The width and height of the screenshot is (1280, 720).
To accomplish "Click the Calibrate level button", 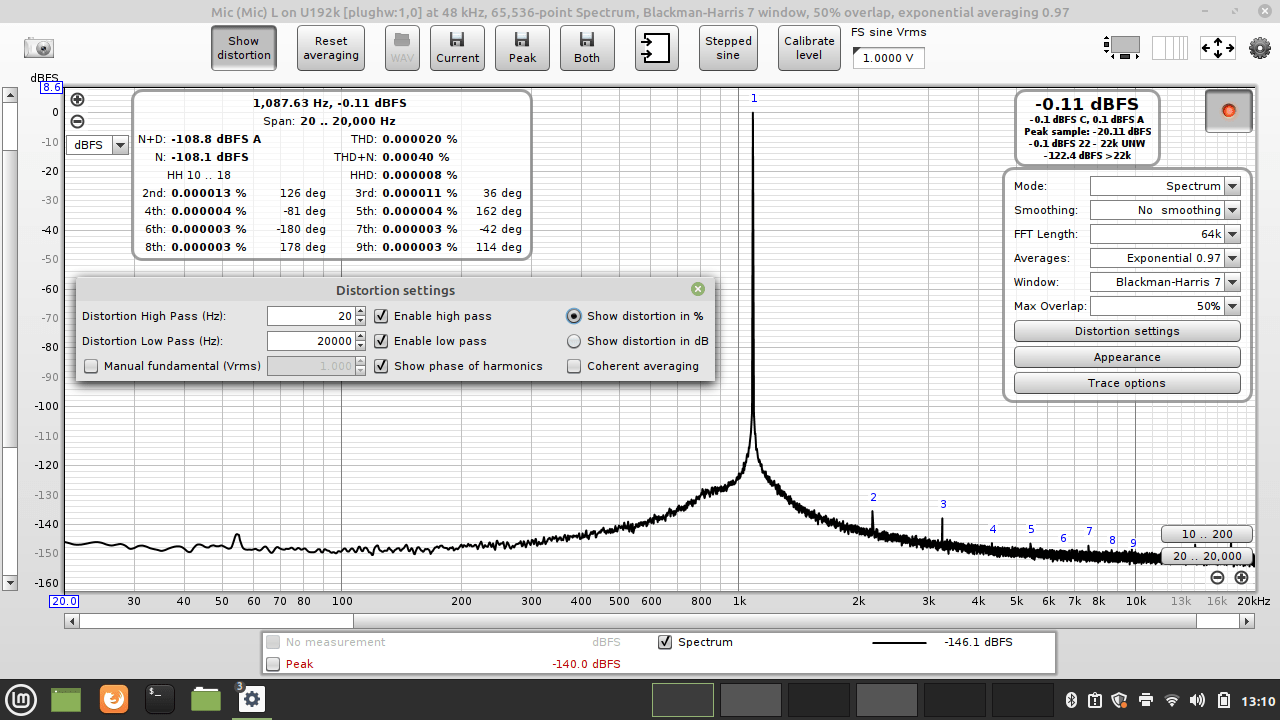I will point(809,48).
